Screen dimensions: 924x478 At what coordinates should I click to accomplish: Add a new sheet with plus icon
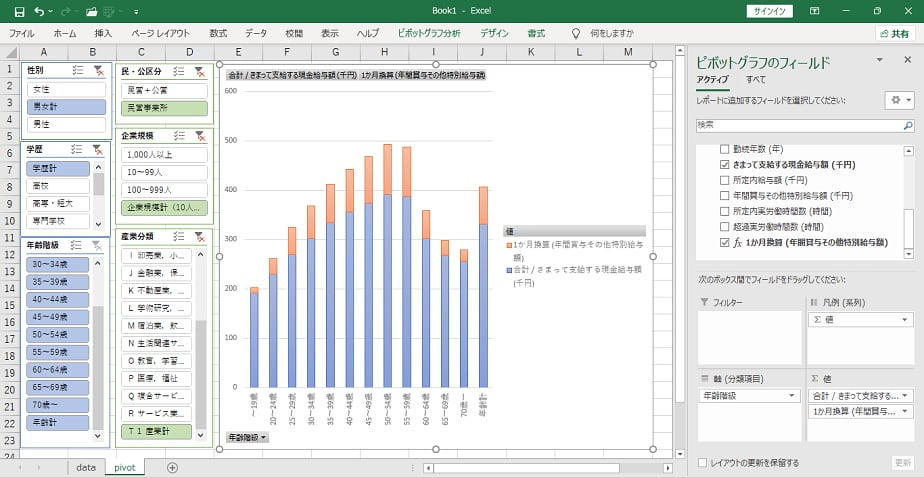pyautogui.click(x=172, y=467)
